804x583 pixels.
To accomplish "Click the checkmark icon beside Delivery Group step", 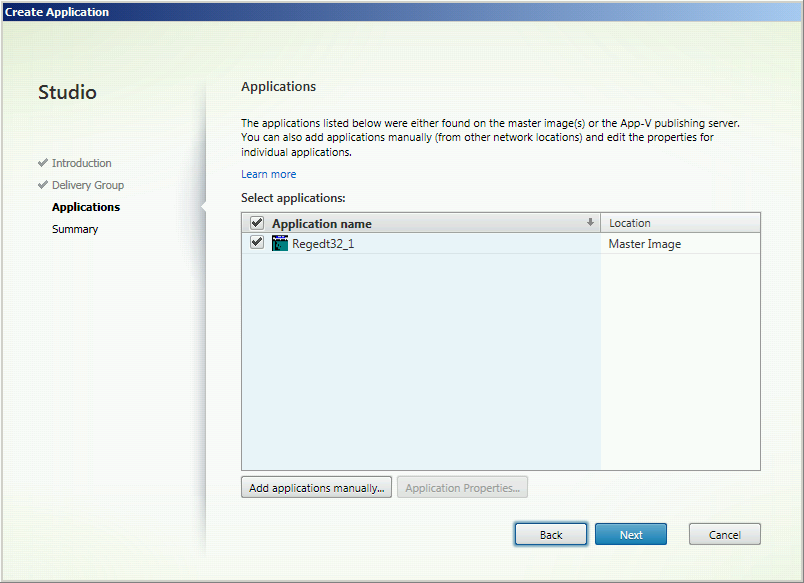I will point(43,185).
